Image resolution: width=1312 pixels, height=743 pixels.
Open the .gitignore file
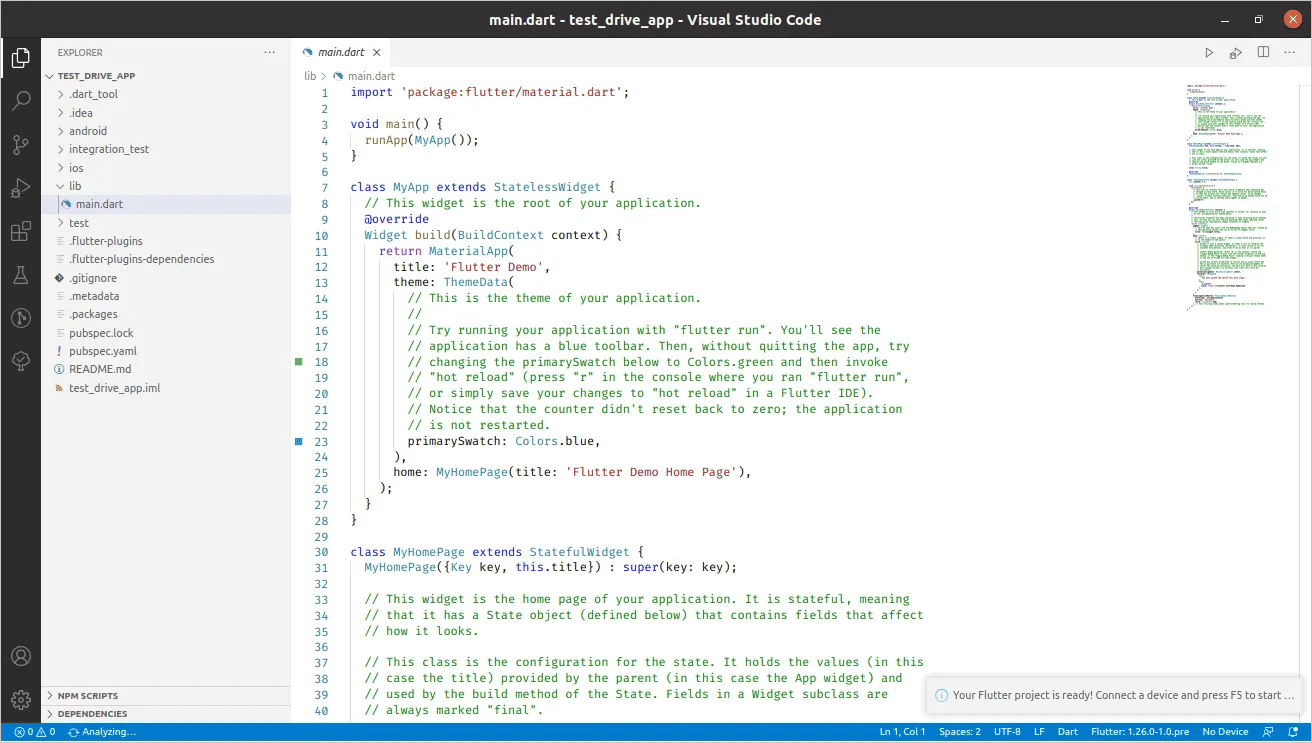tap(165, 278)
